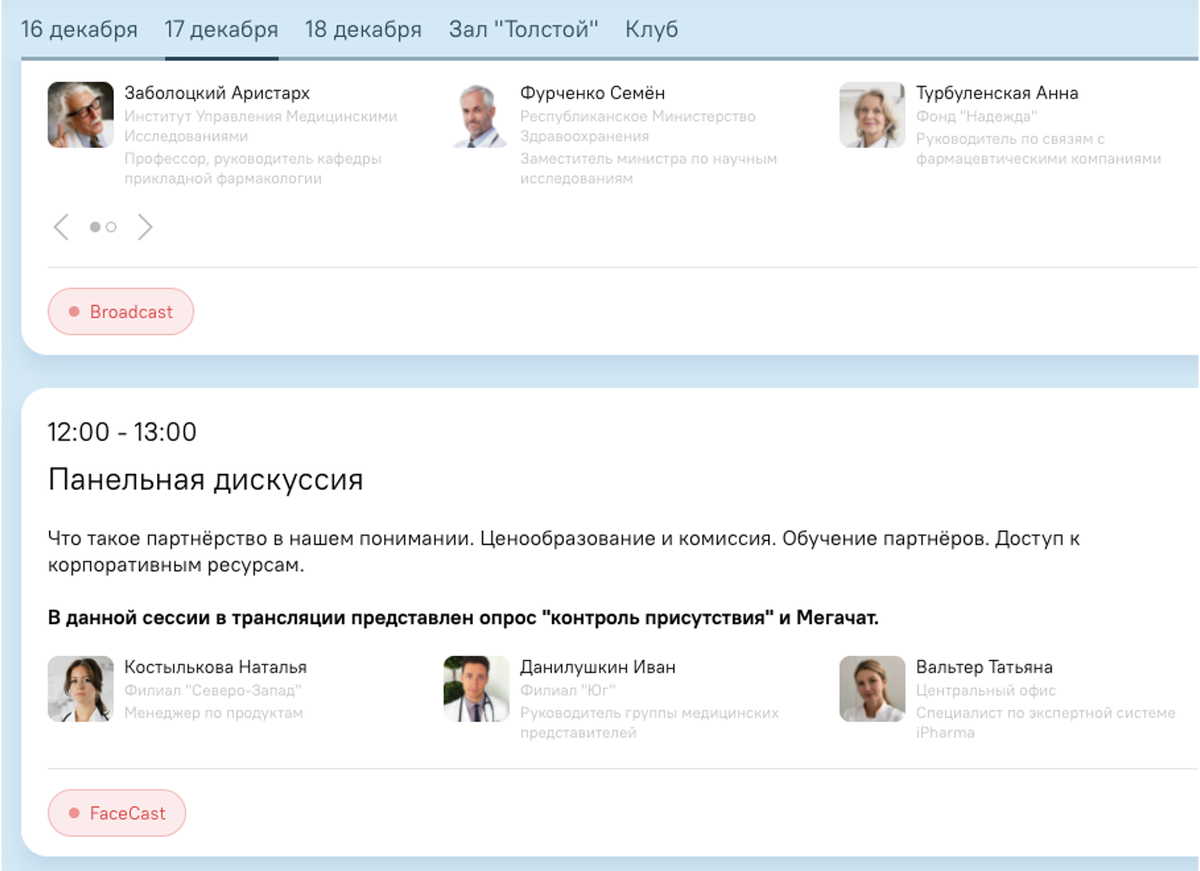
Task: Click the name Фурченко Семён
Action: [x=592, y=93]
